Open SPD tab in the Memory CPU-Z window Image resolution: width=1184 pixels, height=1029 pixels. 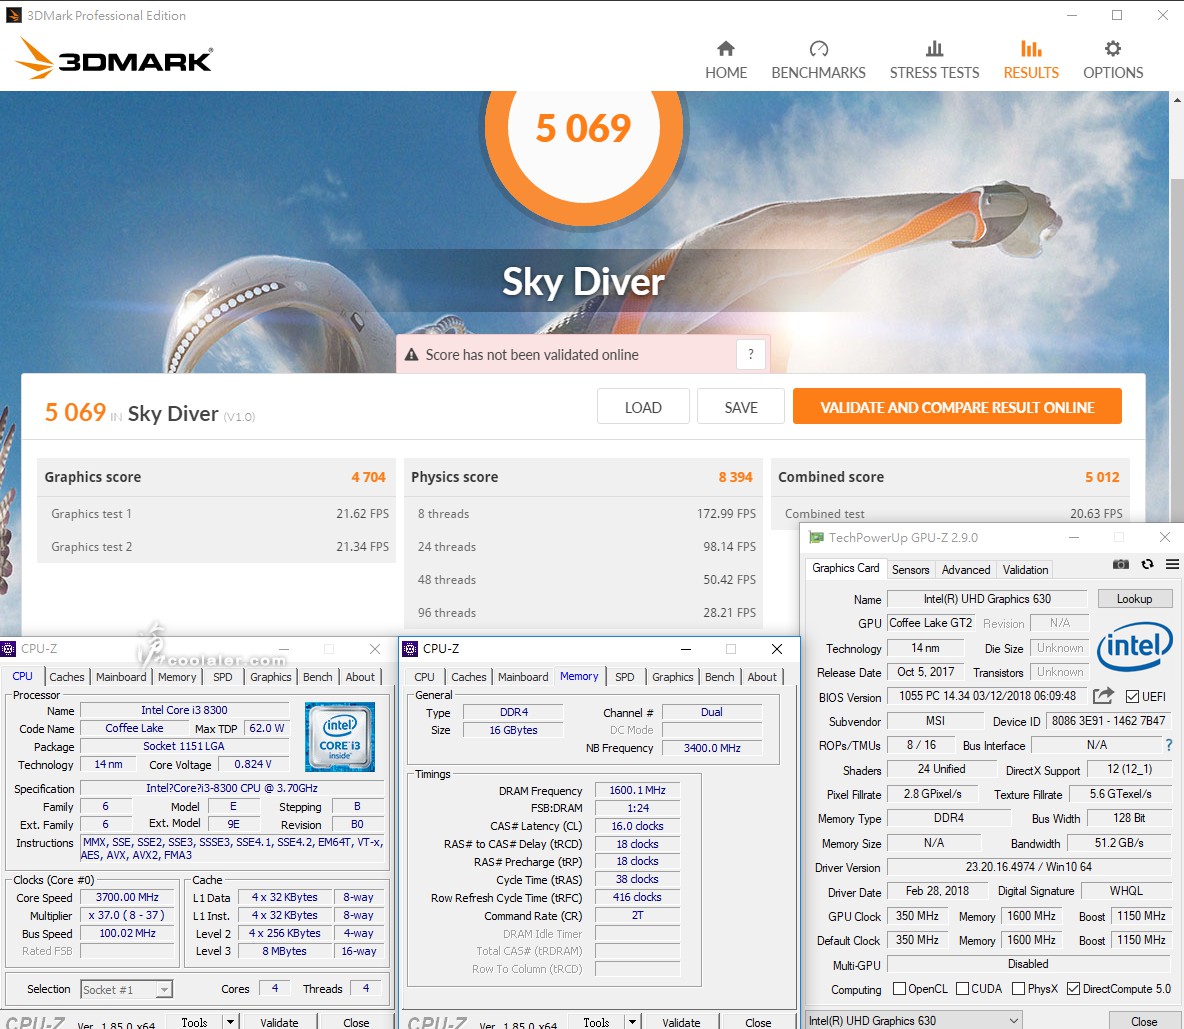624,677
